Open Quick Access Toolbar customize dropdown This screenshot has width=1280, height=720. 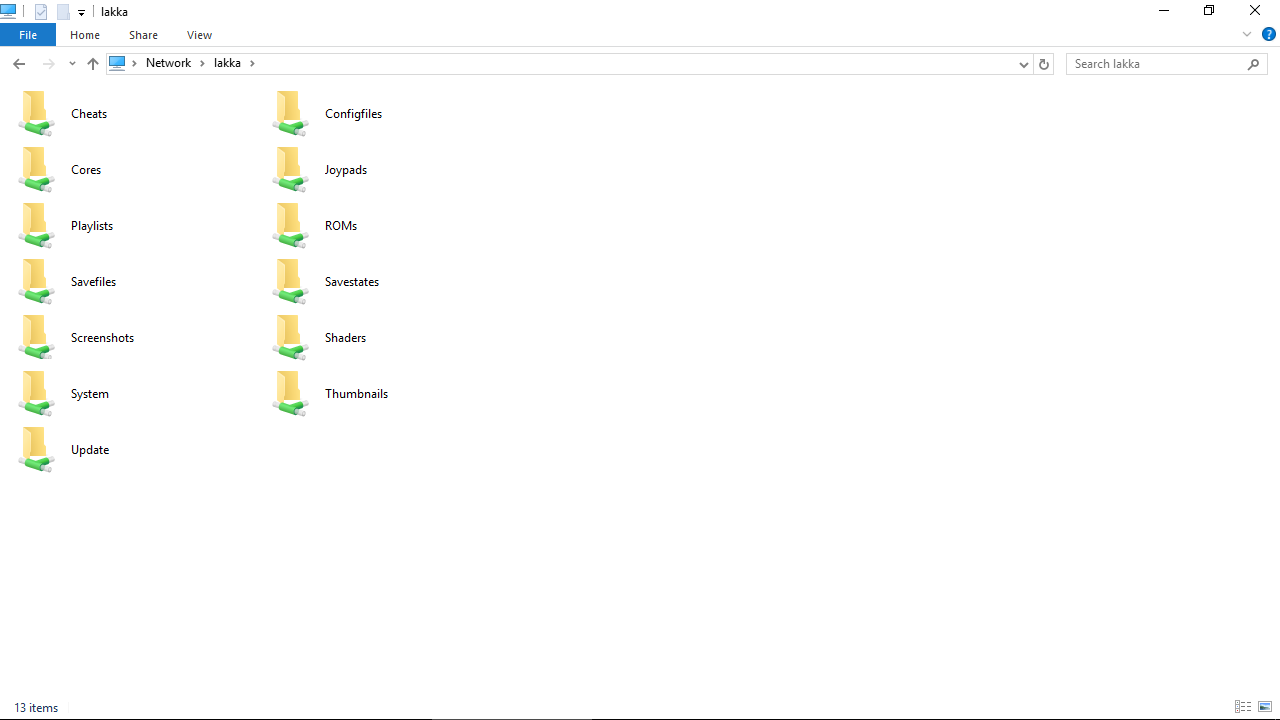(x=82, y=13)
